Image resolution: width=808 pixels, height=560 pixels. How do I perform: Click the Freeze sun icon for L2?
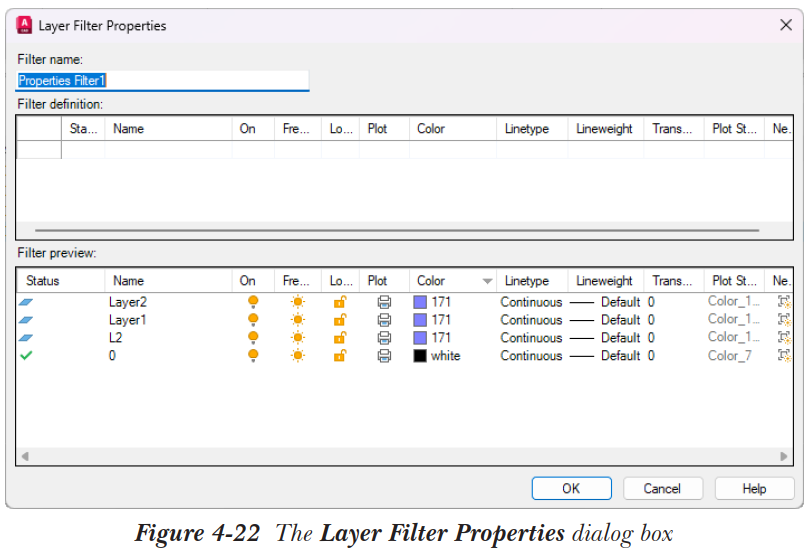point(298,338)
